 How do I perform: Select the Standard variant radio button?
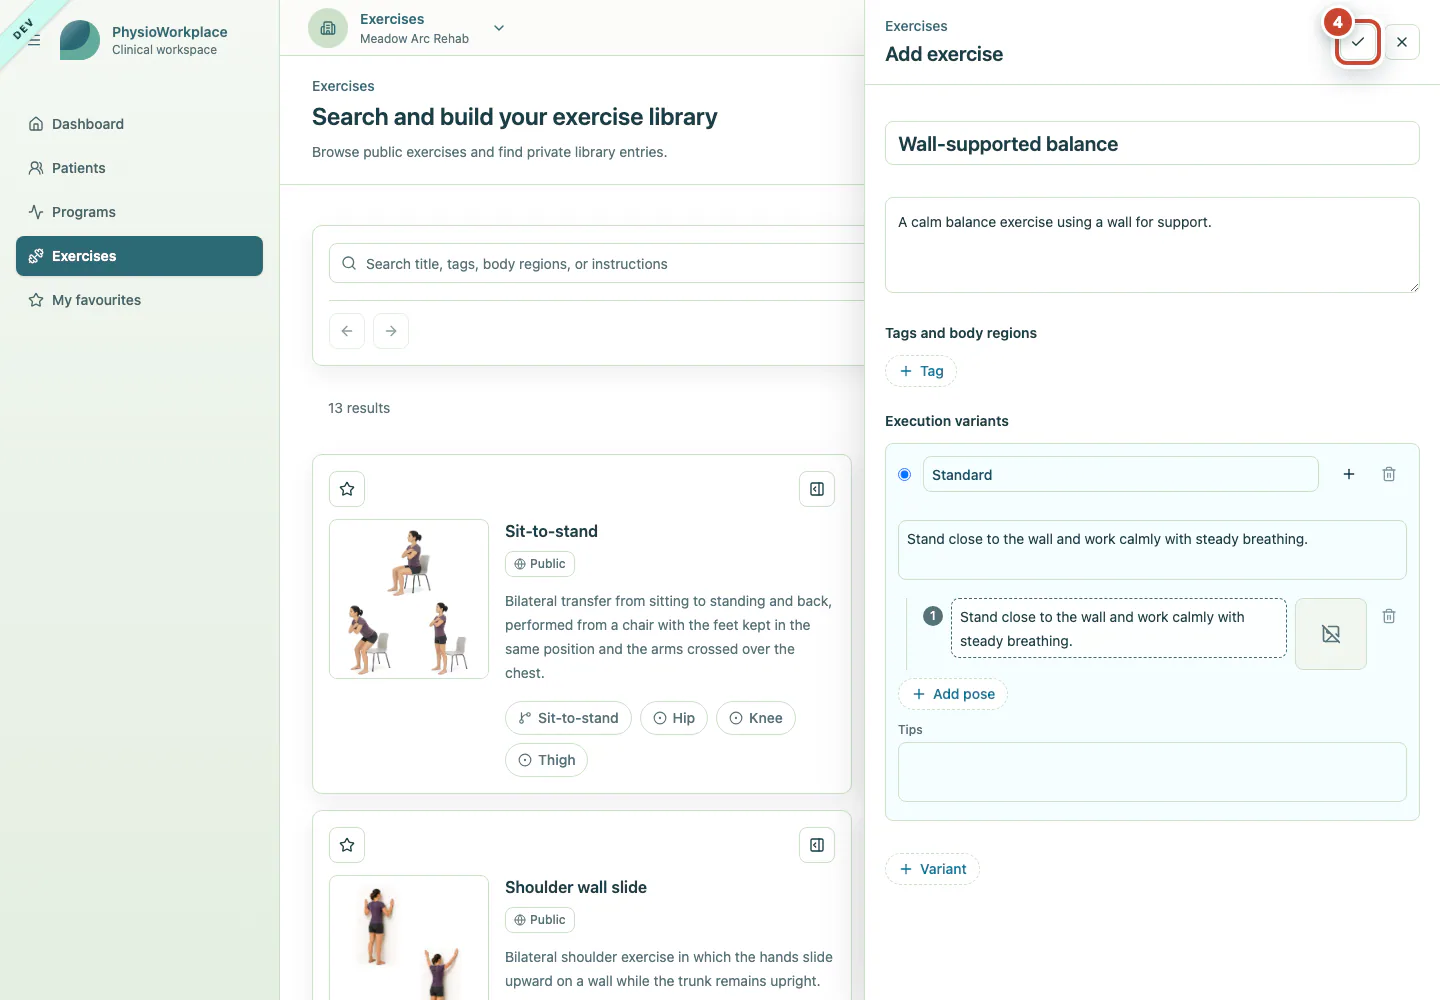pos(905,474)
